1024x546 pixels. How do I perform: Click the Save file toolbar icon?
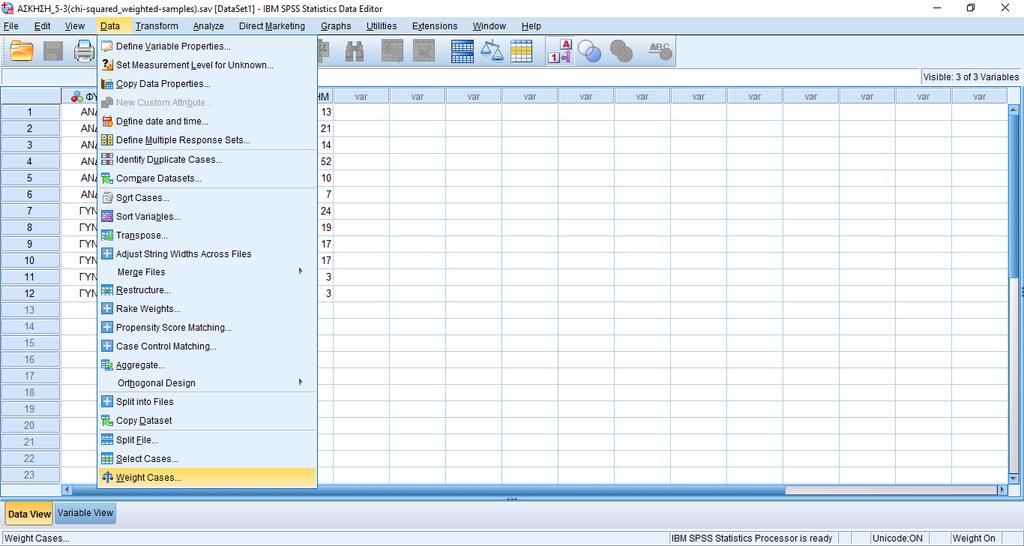53,51
